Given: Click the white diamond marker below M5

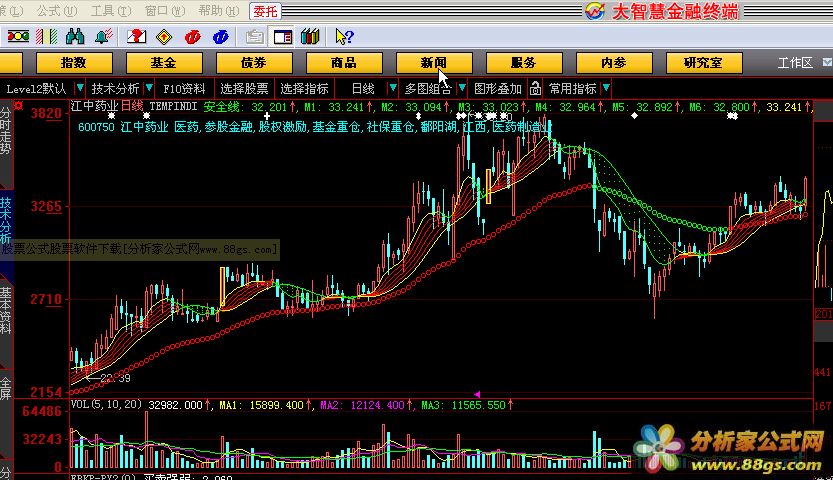Looking at the screenshot, I should [634, 115].
